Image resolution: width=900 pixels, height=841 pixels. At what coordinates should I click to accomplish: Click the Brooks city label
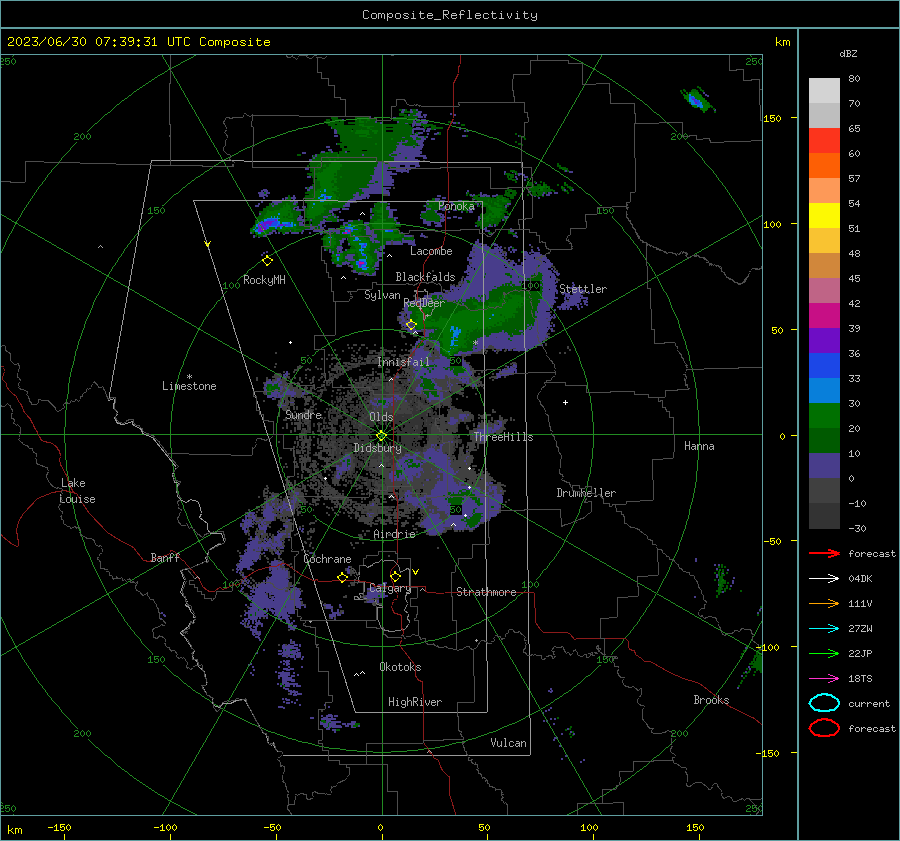(x=711, y=700)
